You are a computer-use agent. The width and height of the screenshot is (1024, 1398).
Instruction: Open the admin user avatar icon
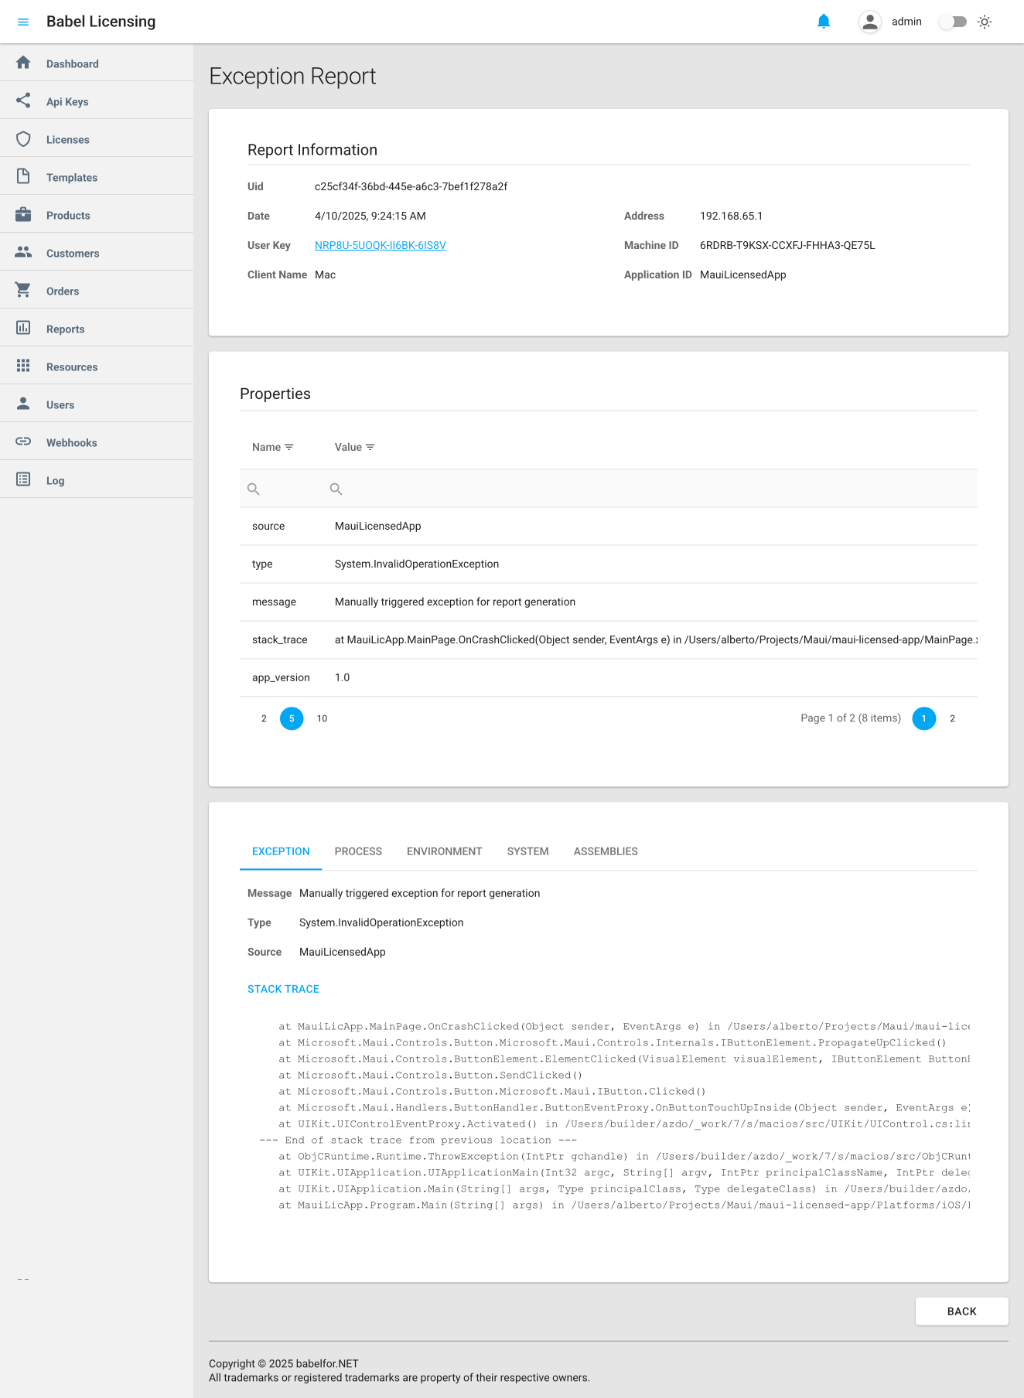pyautogui.click(x=870, y=22)
